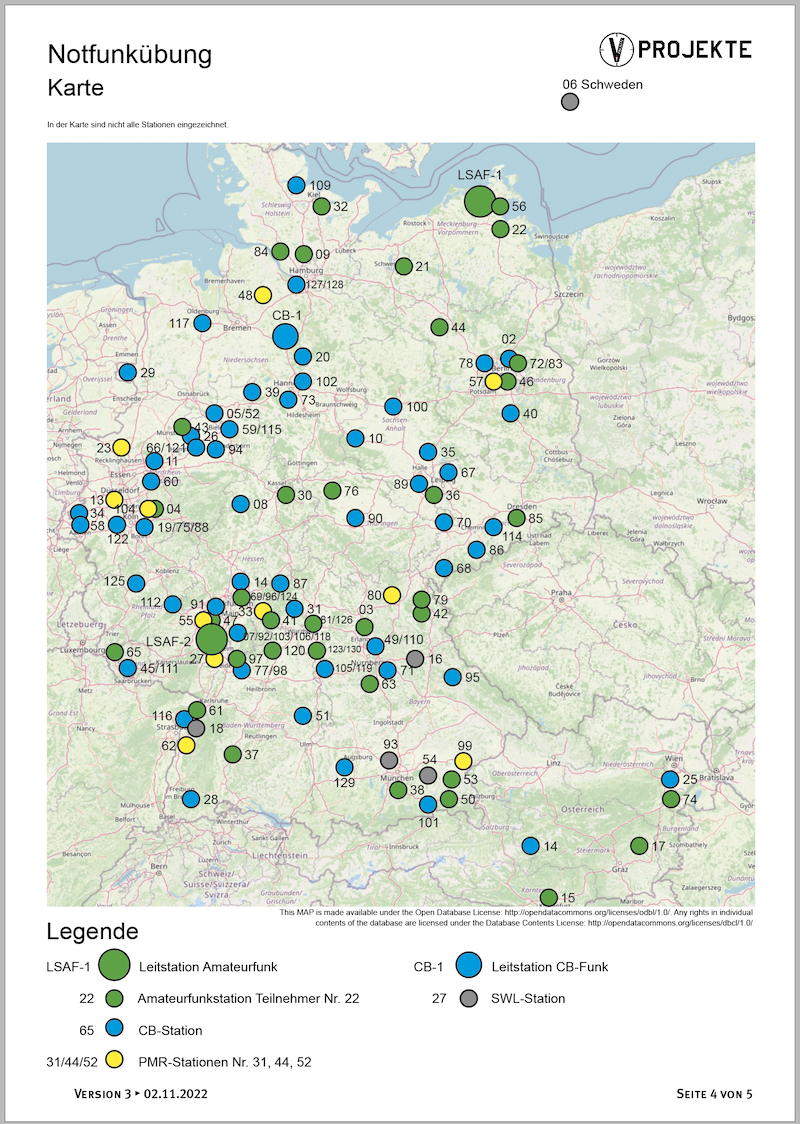Select the gray 06 Schweden marker
The width and height of the screenshot is (800, 1124).
[570, 102]
